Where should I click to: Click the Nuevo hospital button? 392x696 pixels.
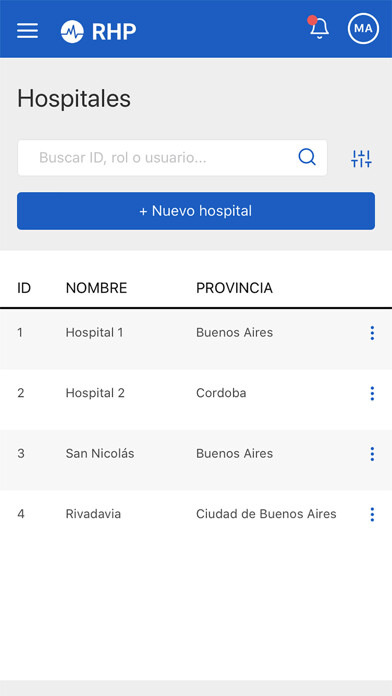196,211
